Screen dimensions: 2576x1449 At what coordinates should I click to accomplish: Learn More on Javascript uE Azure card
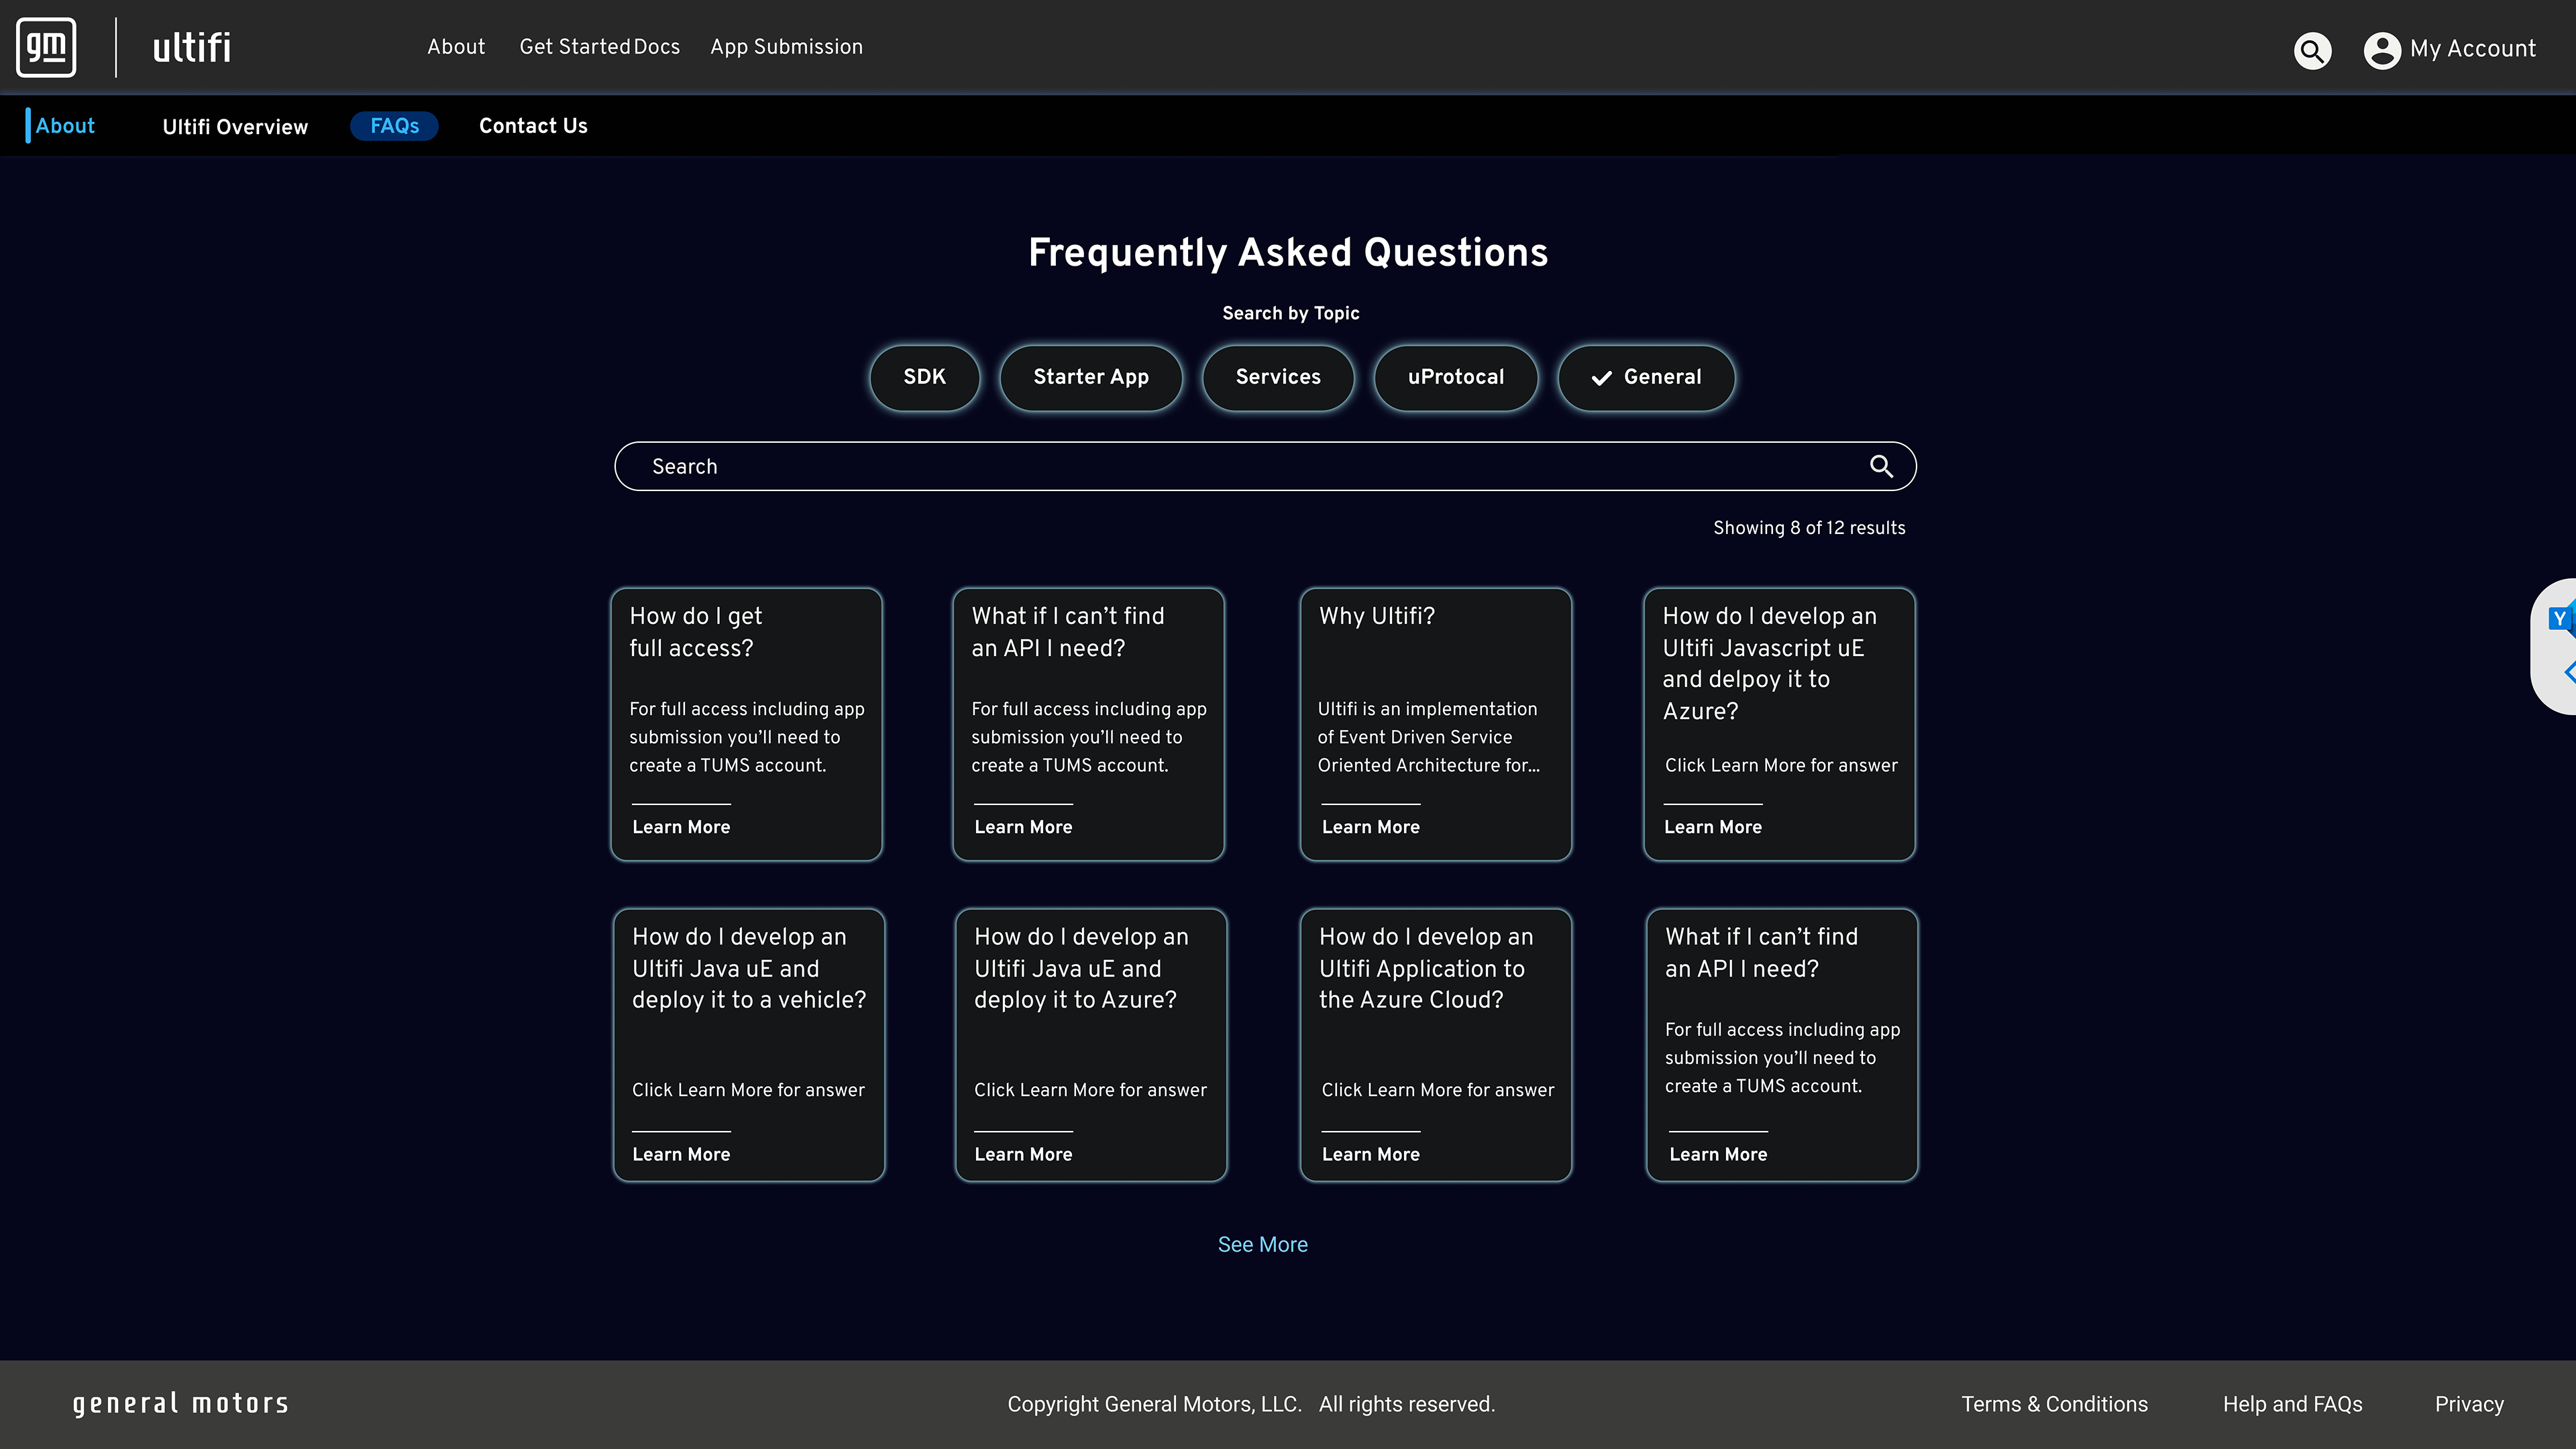pos(1712,827)
